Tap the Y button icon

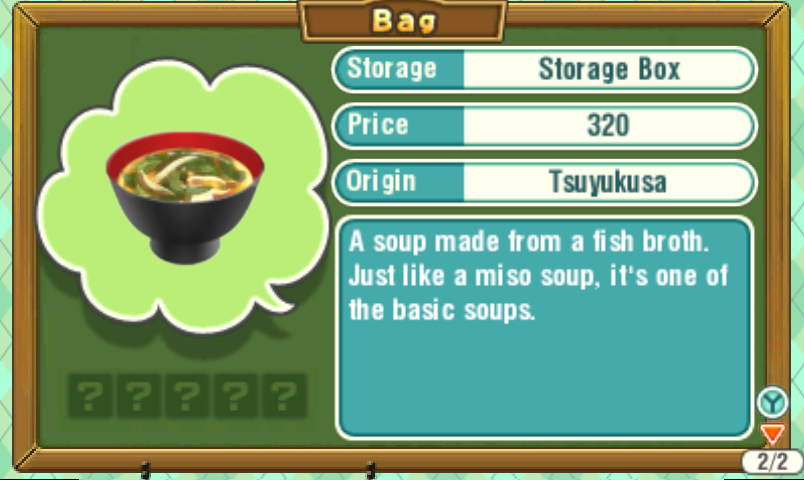click(x=772, y=402)
